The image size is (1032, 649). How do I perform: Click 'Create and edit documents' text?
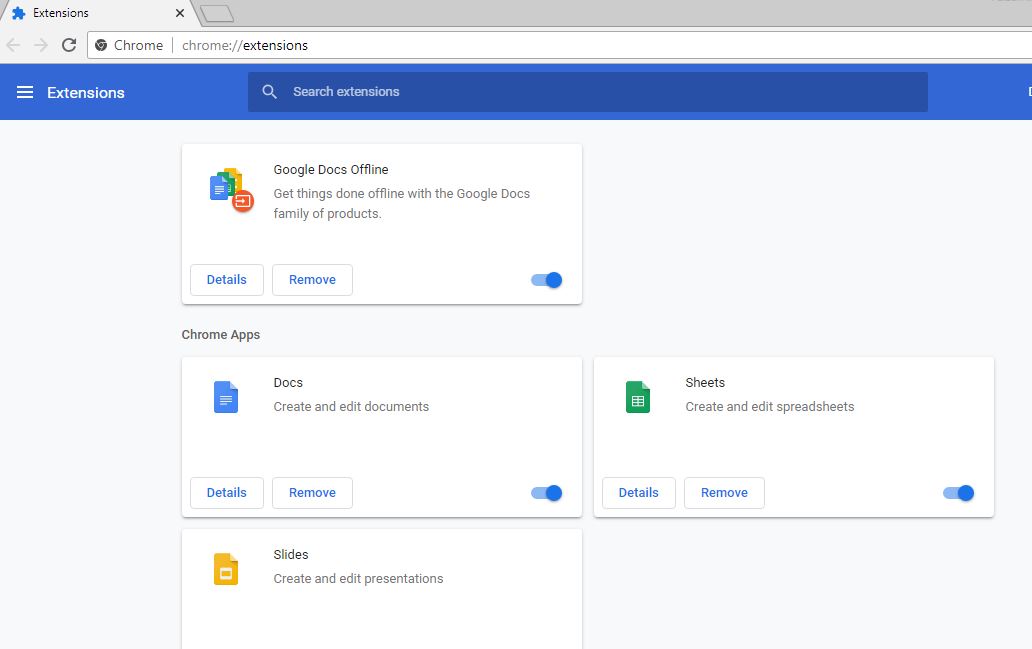(351, 407)
